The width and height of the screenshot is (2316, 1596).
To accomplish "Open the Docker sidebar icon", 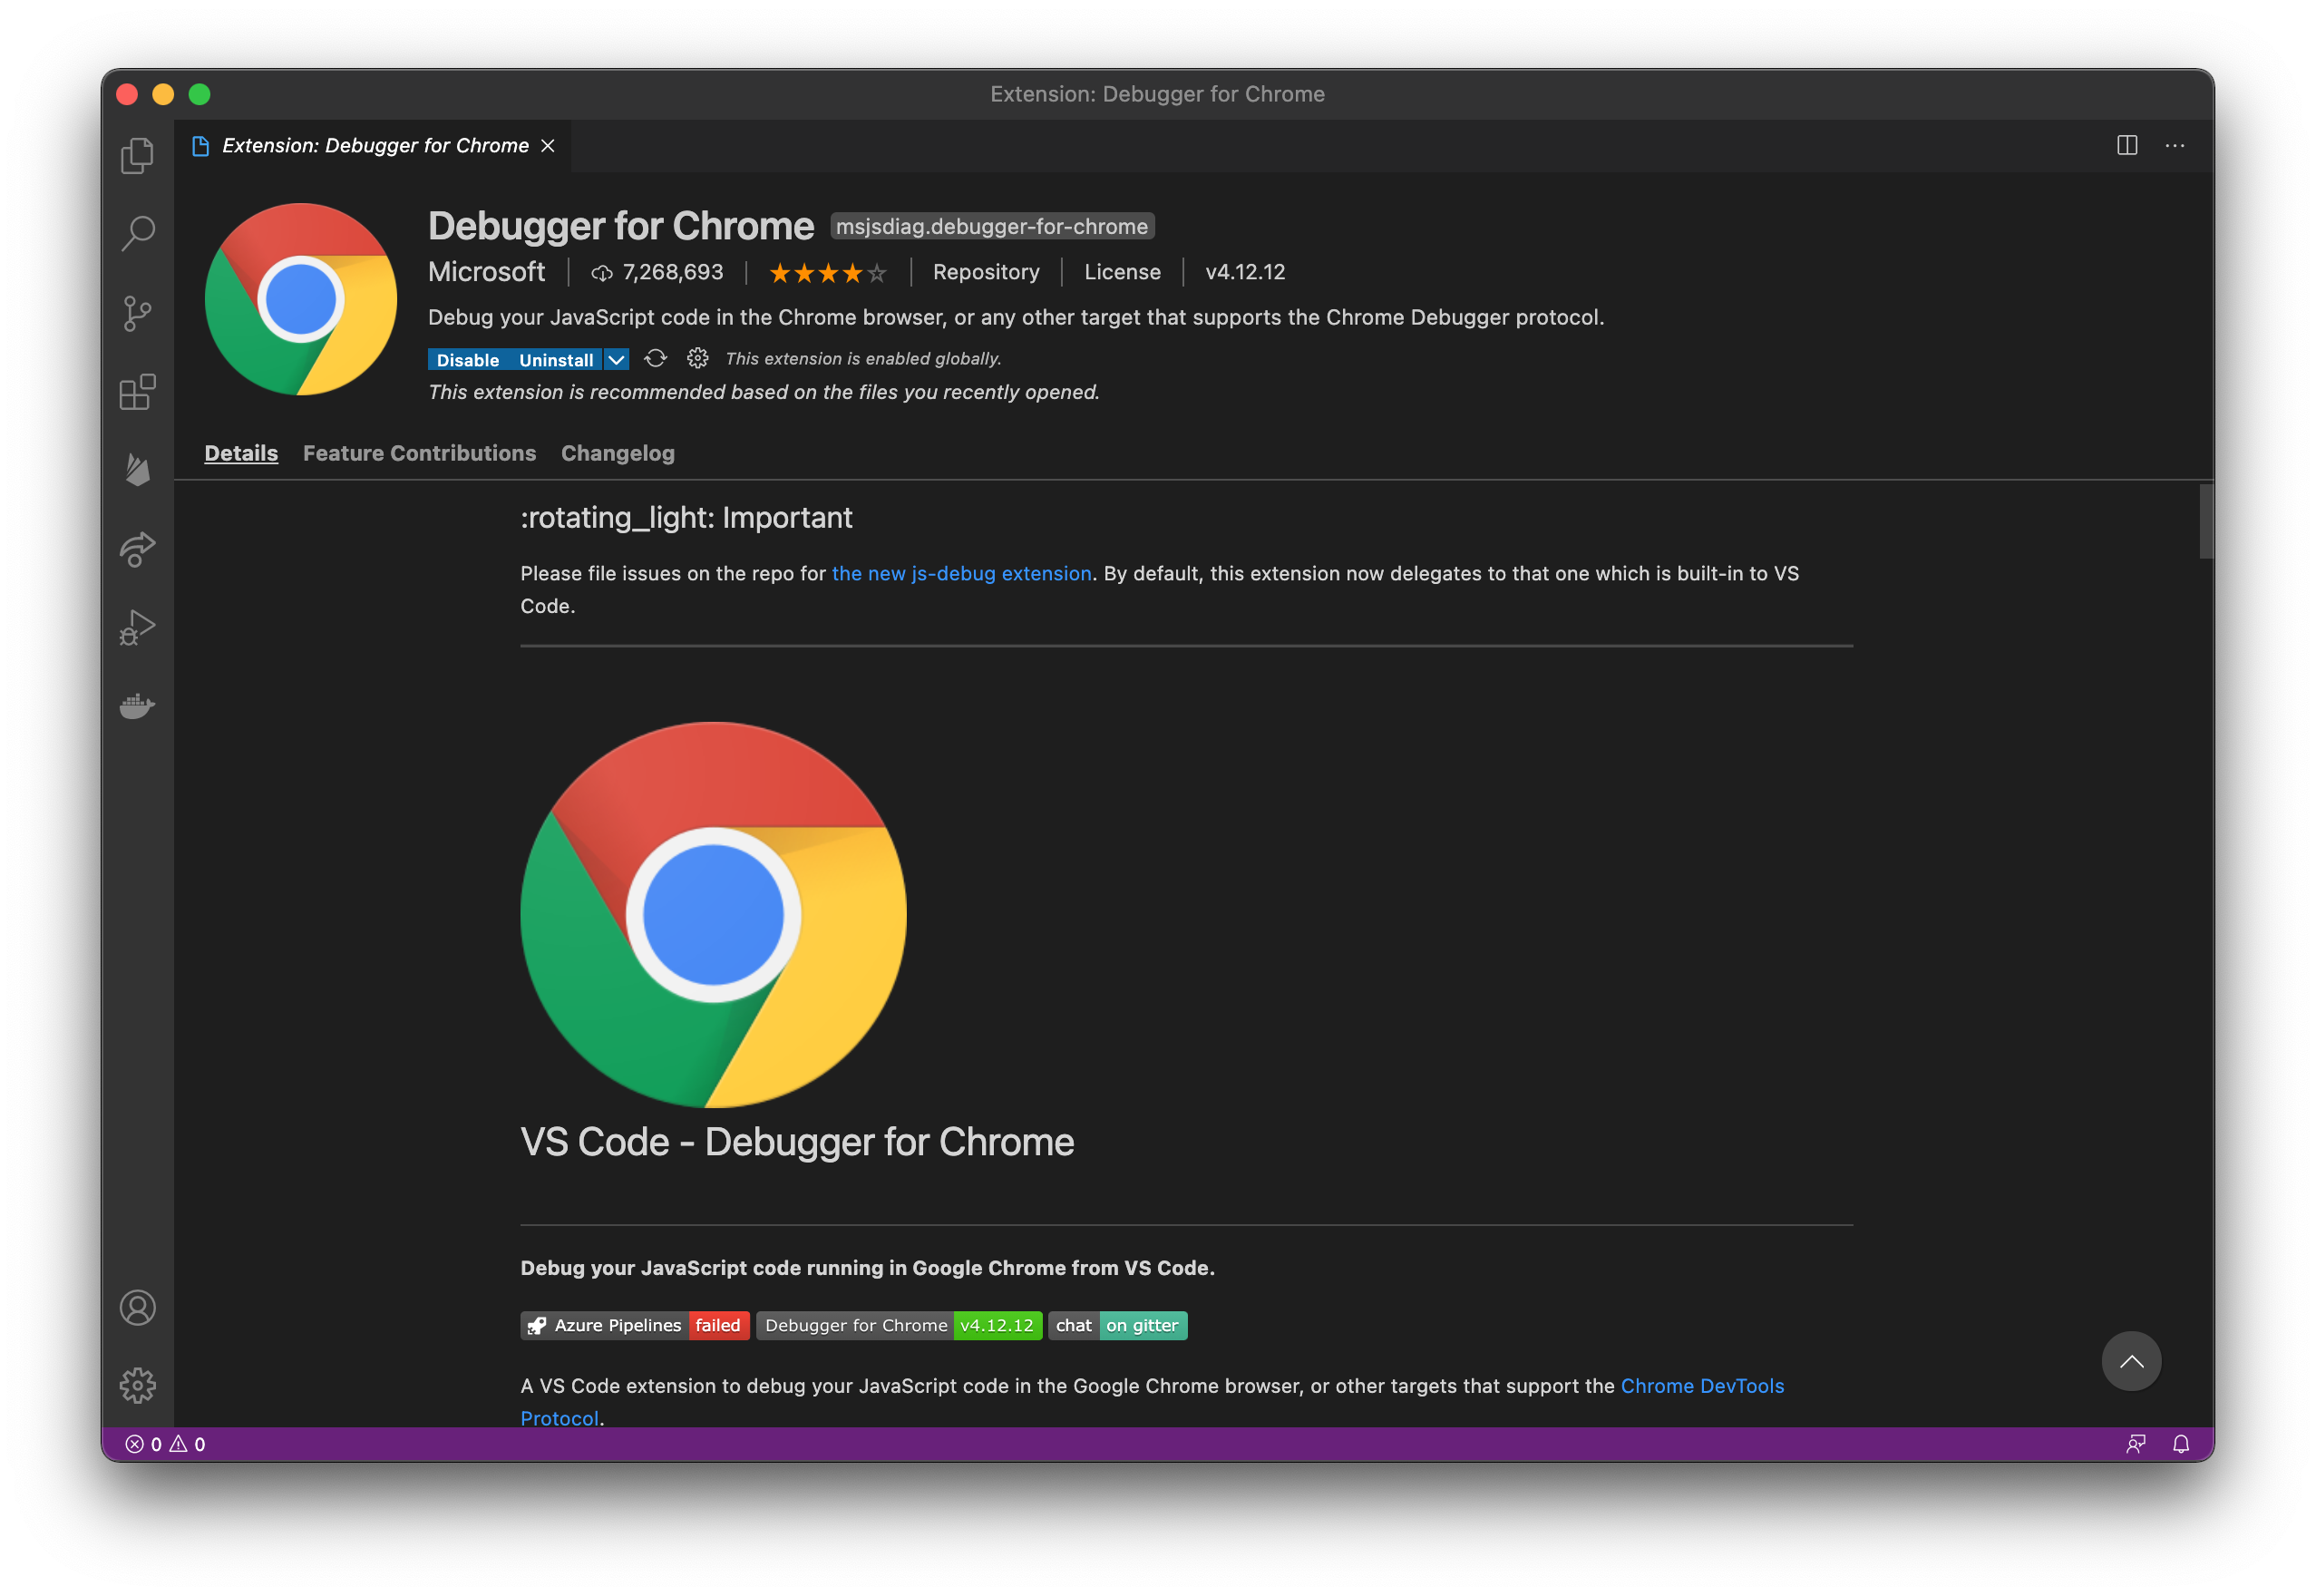I will click(137, 705).
